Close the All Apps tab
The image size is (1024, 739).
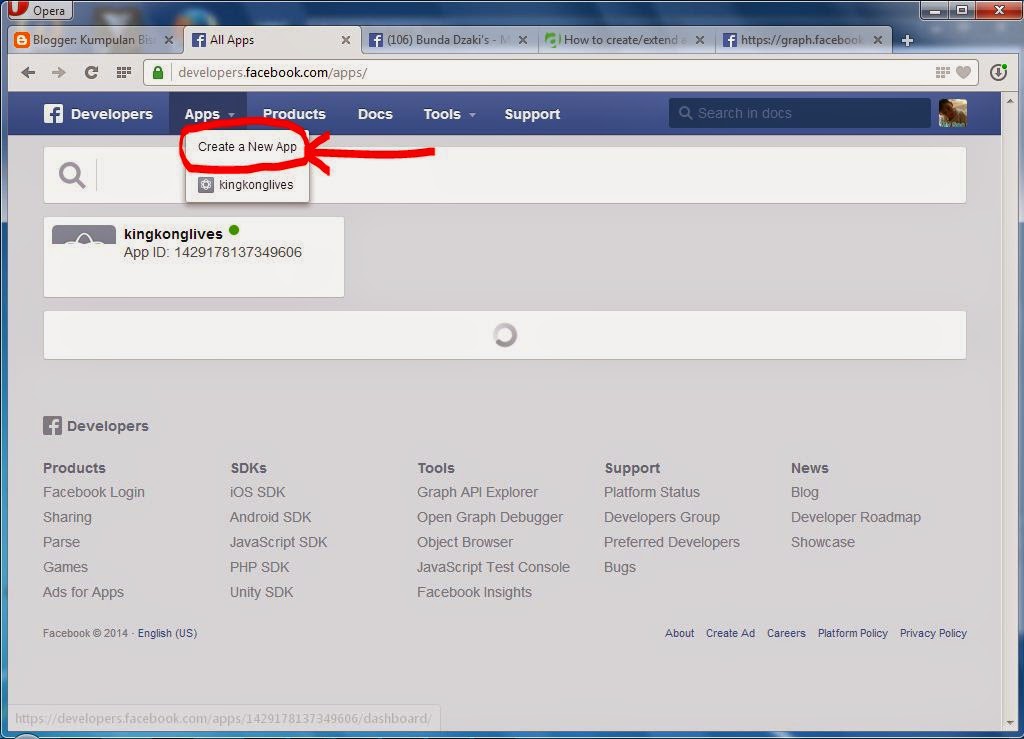[345, 40]
